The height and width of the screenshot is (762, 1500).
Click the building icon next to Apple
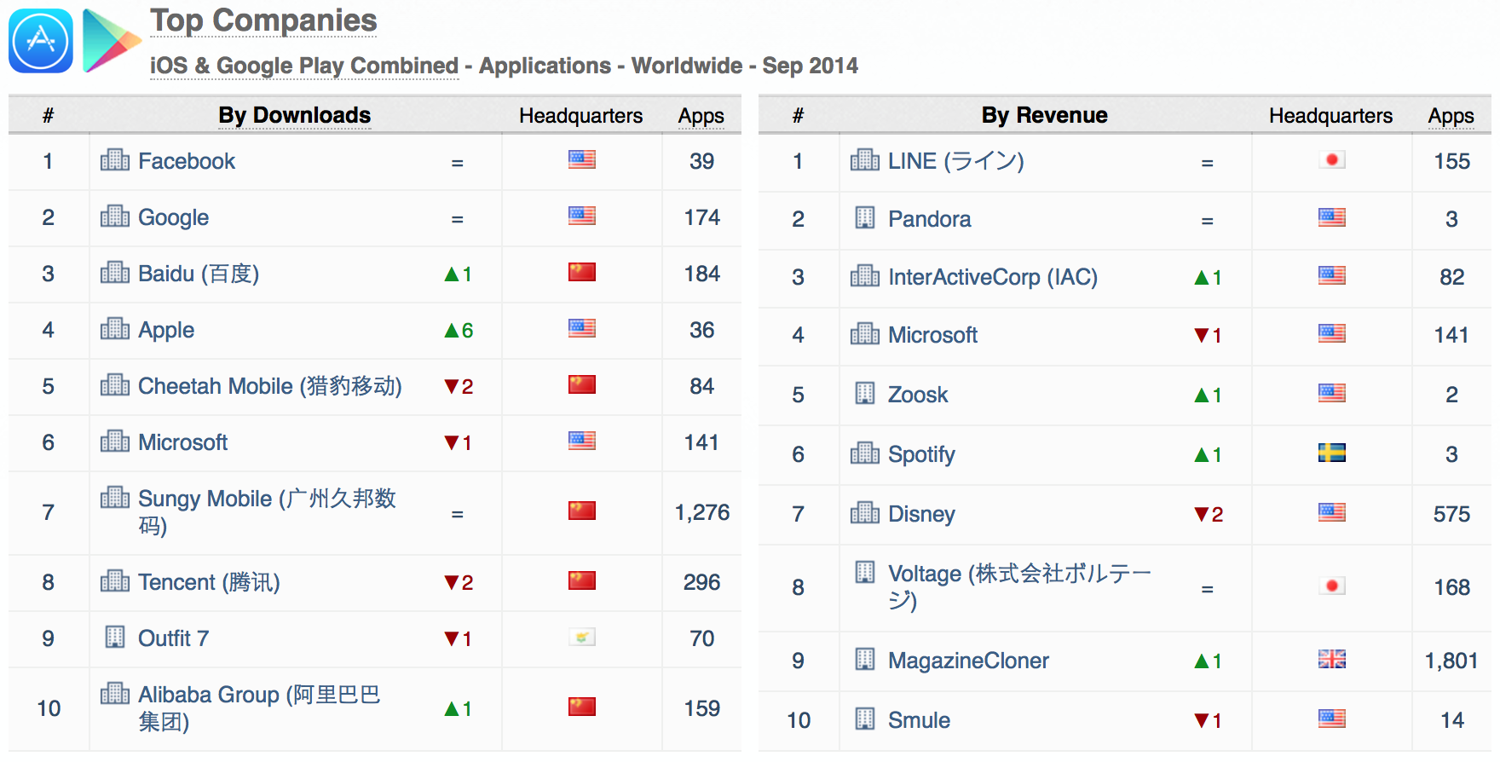coord(115,328)
